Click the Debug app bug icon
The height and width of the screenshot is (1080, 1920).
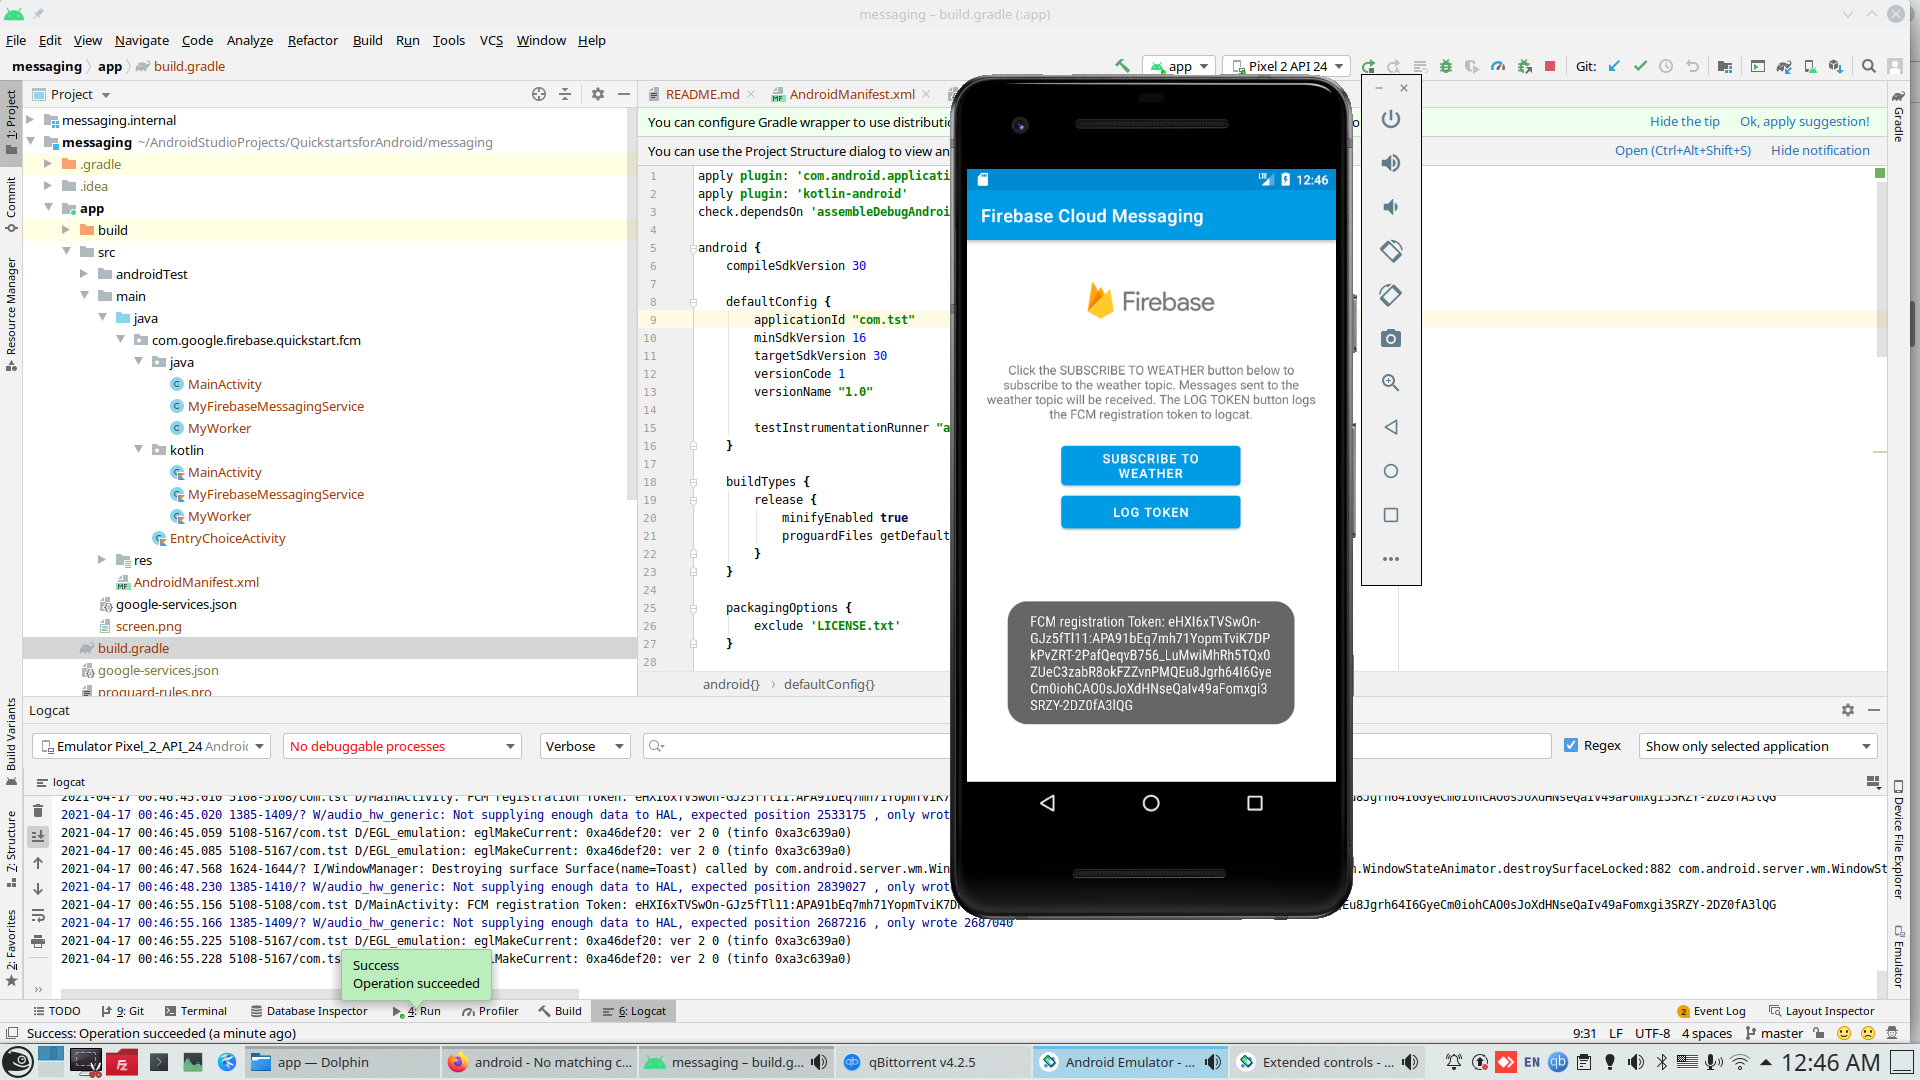(x=1446, y=66)
